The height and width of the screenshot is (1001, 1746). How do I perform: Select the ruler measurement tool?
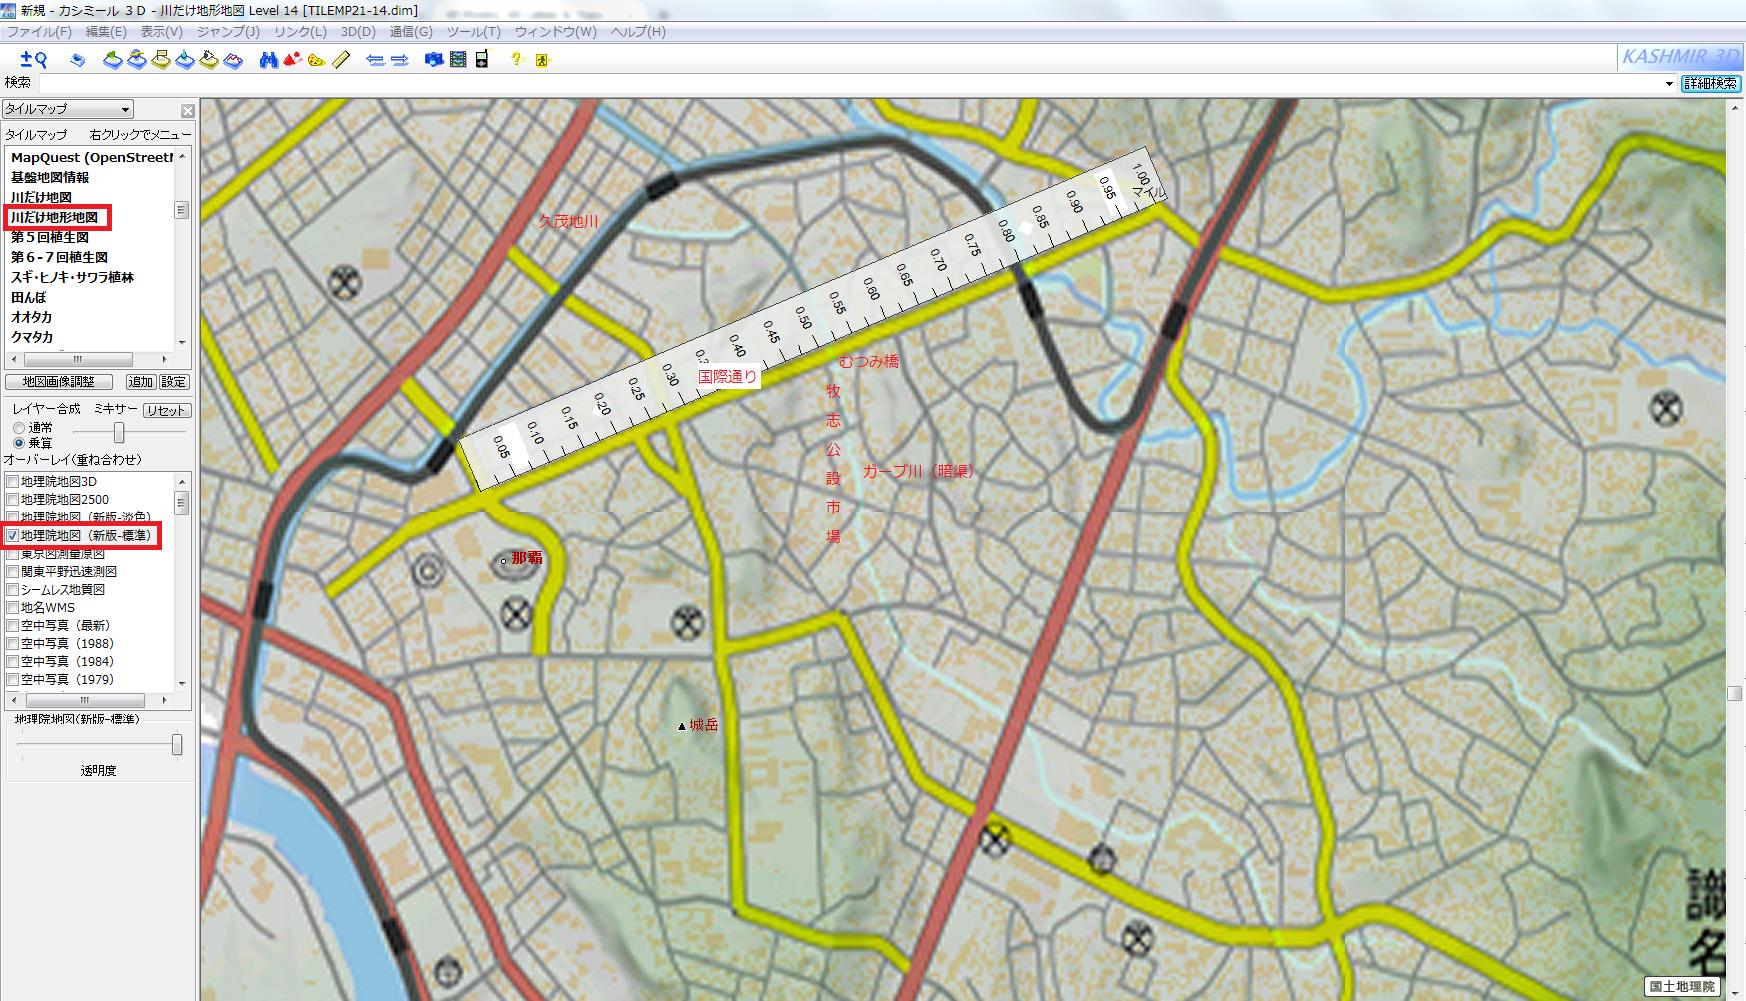coord(341,60)
